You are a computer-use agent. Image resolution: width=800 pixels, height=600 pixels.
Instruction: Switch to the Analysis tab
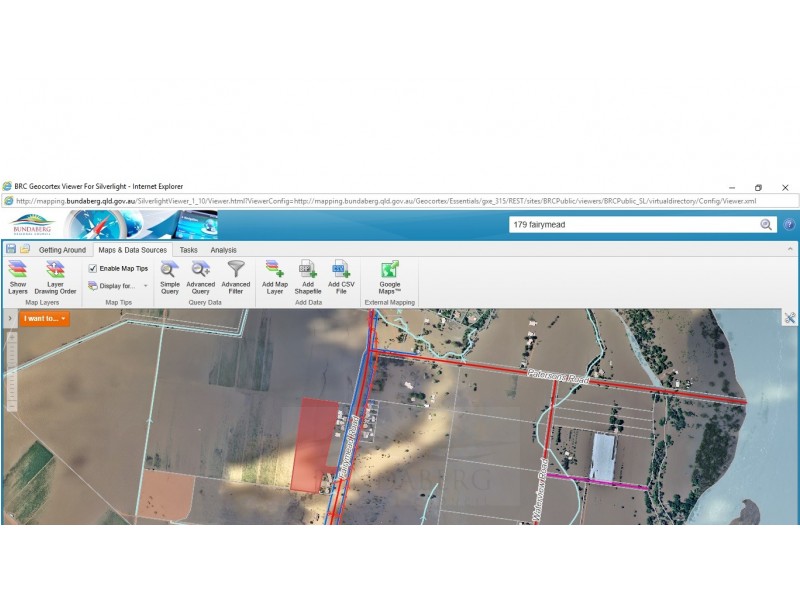tap(223, 250)
